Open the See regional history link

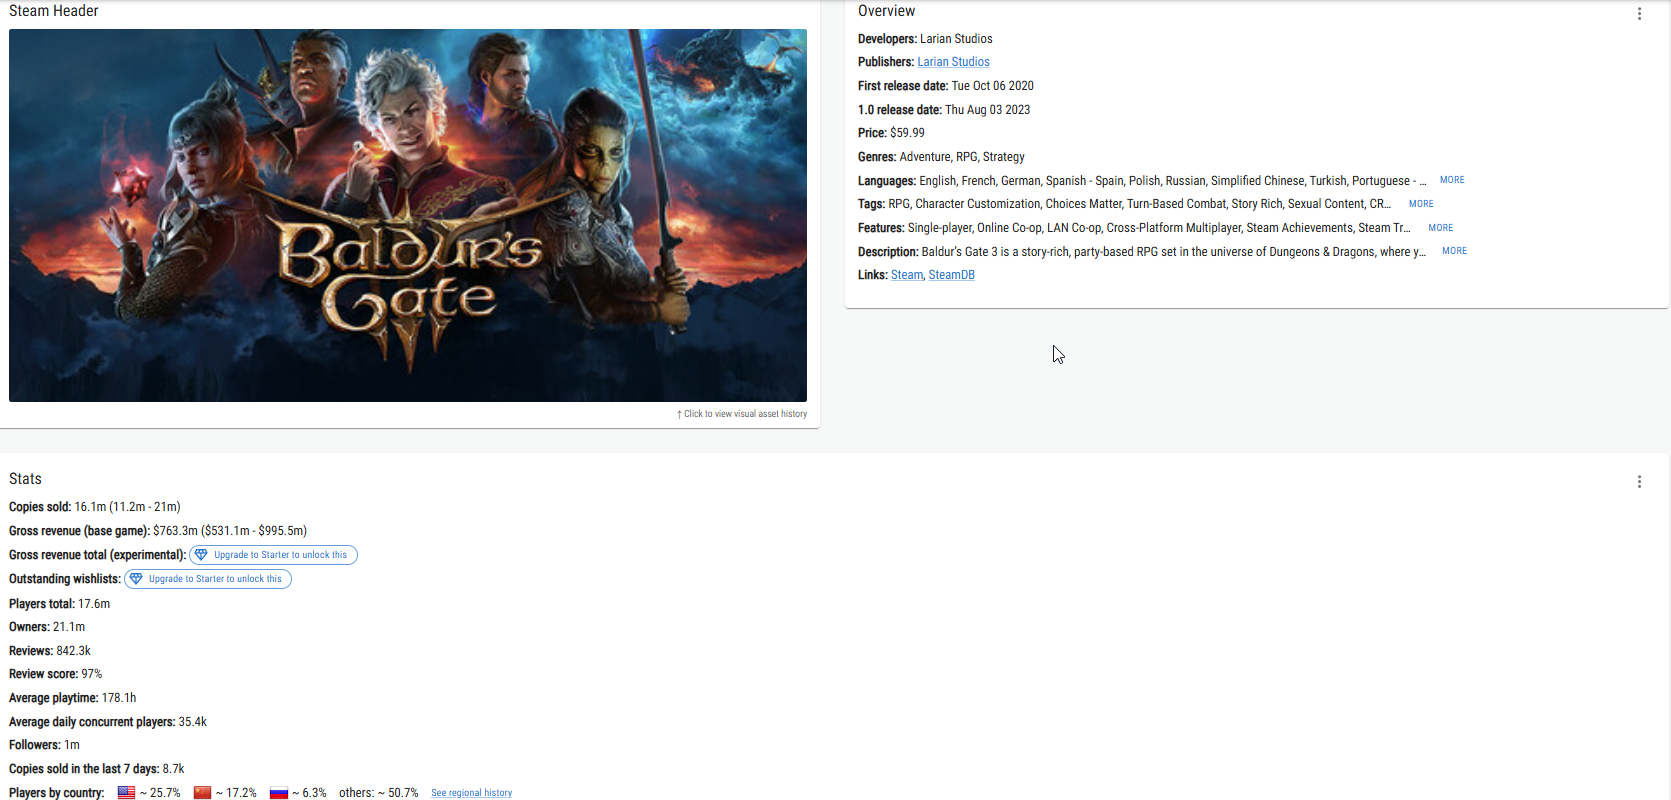tap(471, 793)
